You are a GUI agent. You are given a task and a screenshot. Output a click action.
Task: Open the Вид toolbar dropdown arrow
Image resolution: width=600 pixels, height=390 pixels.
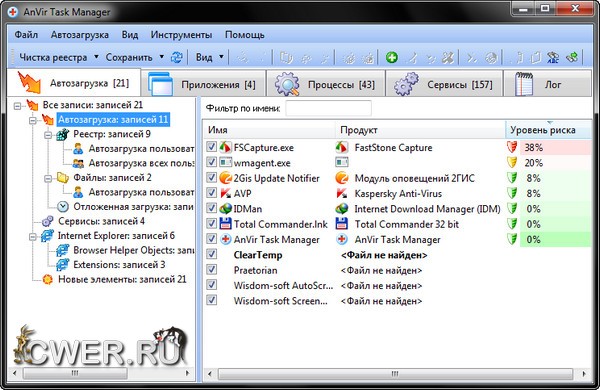(x=221, y=57)
